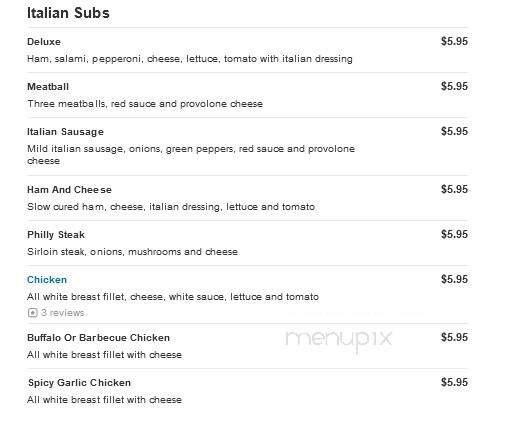This screenshot has height=421, width=518.
Task: Click the Ham And Cheese price
Action: point(454,189)
